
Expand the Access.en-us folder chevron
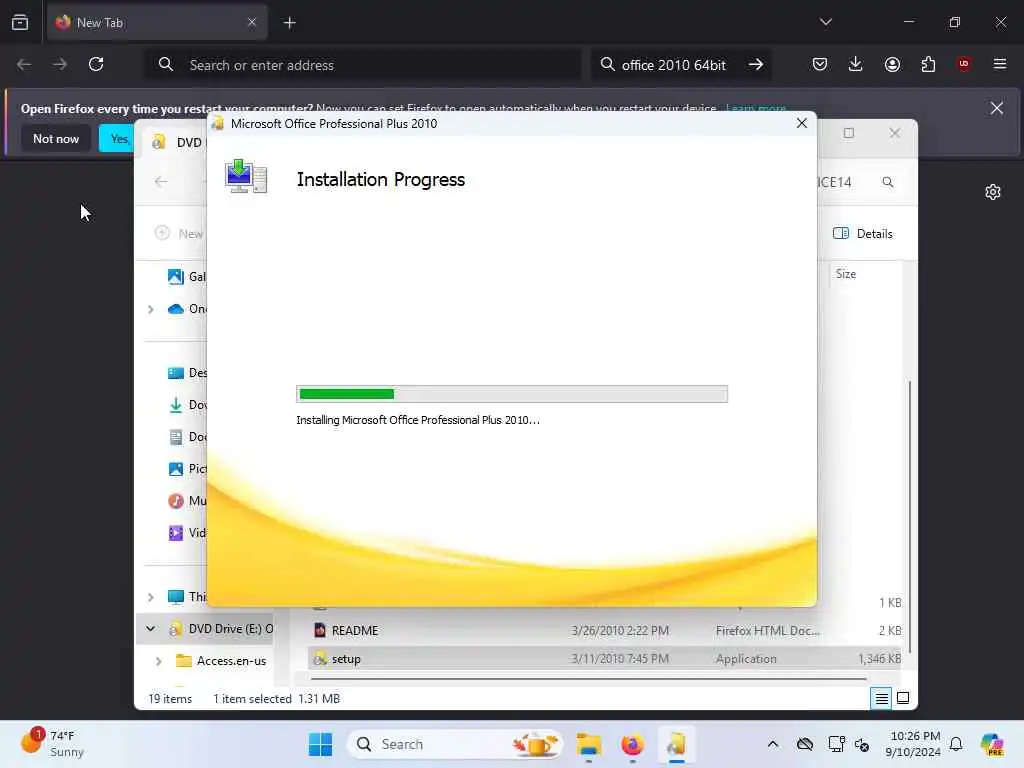[159, 661]
